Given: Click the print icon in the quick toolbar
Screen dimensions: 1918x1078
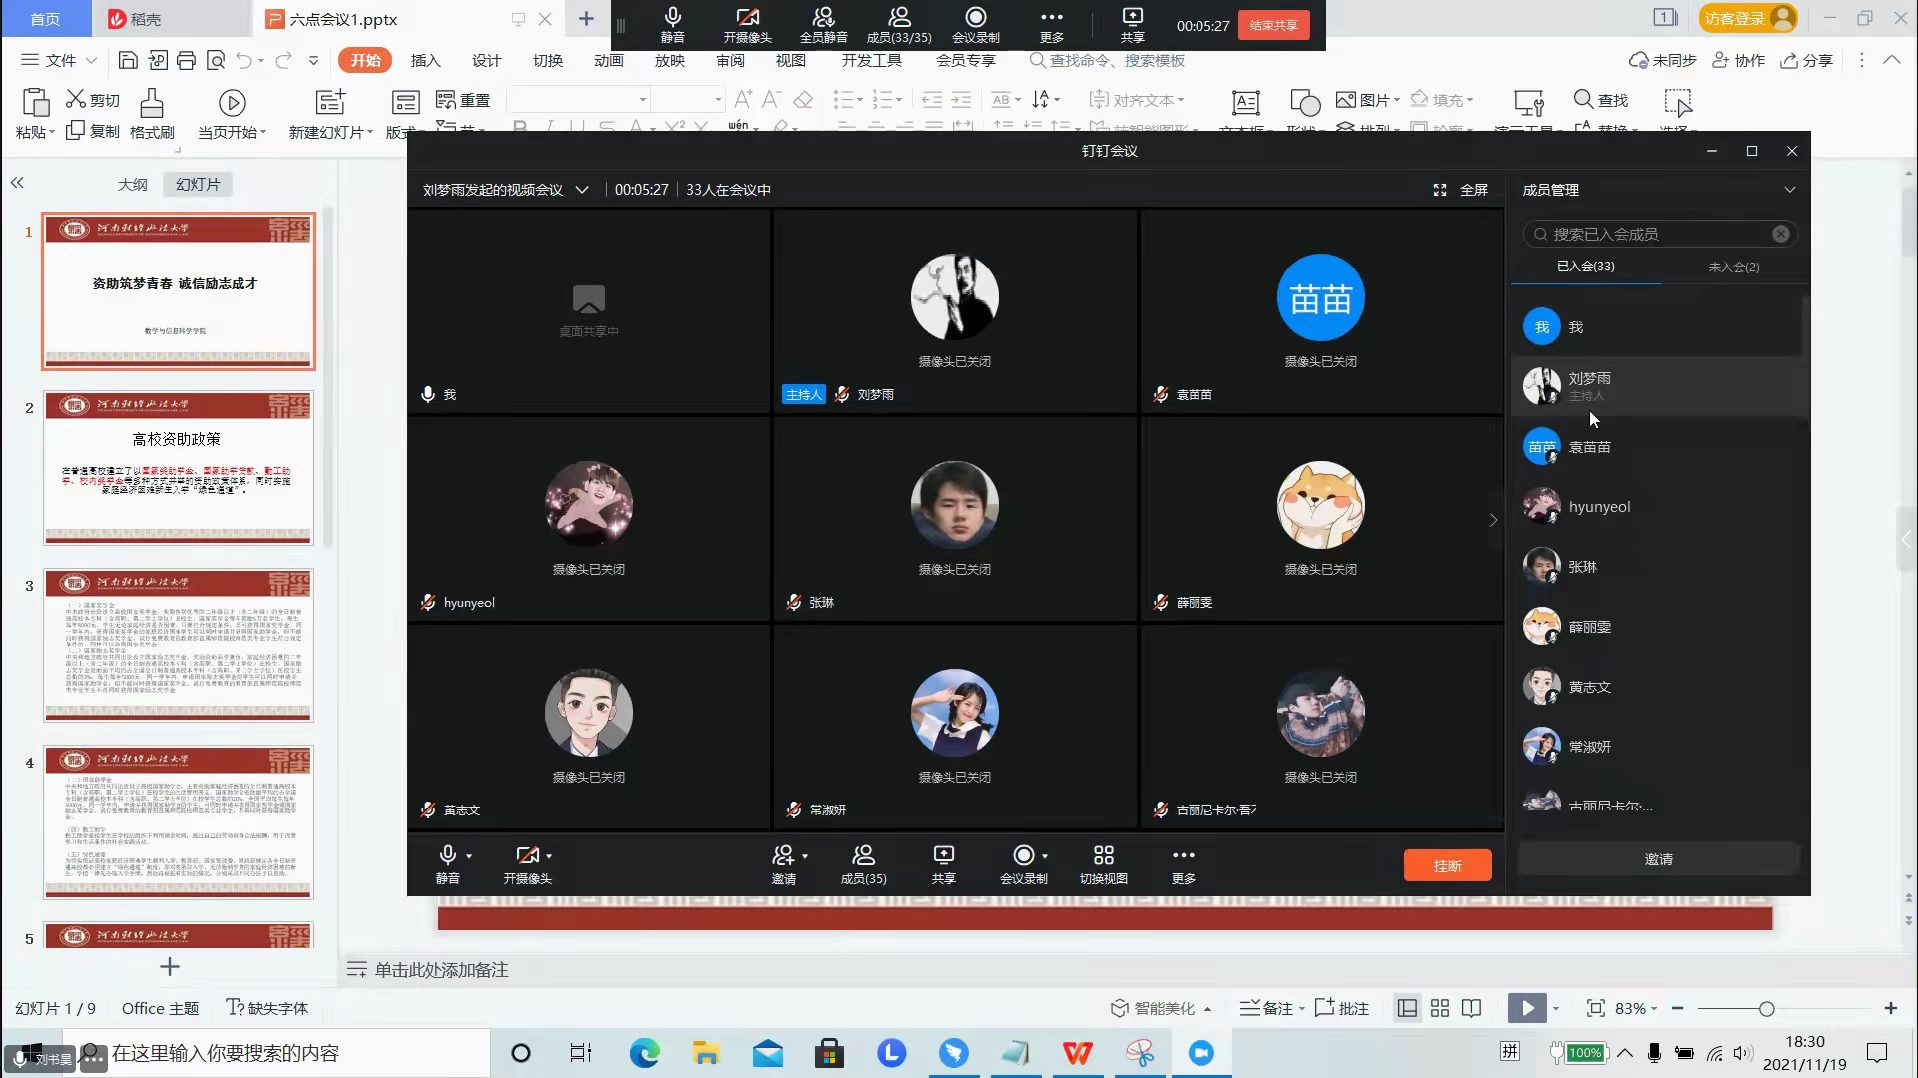Looking at the screenshot, I should click(x=186, y=61).
